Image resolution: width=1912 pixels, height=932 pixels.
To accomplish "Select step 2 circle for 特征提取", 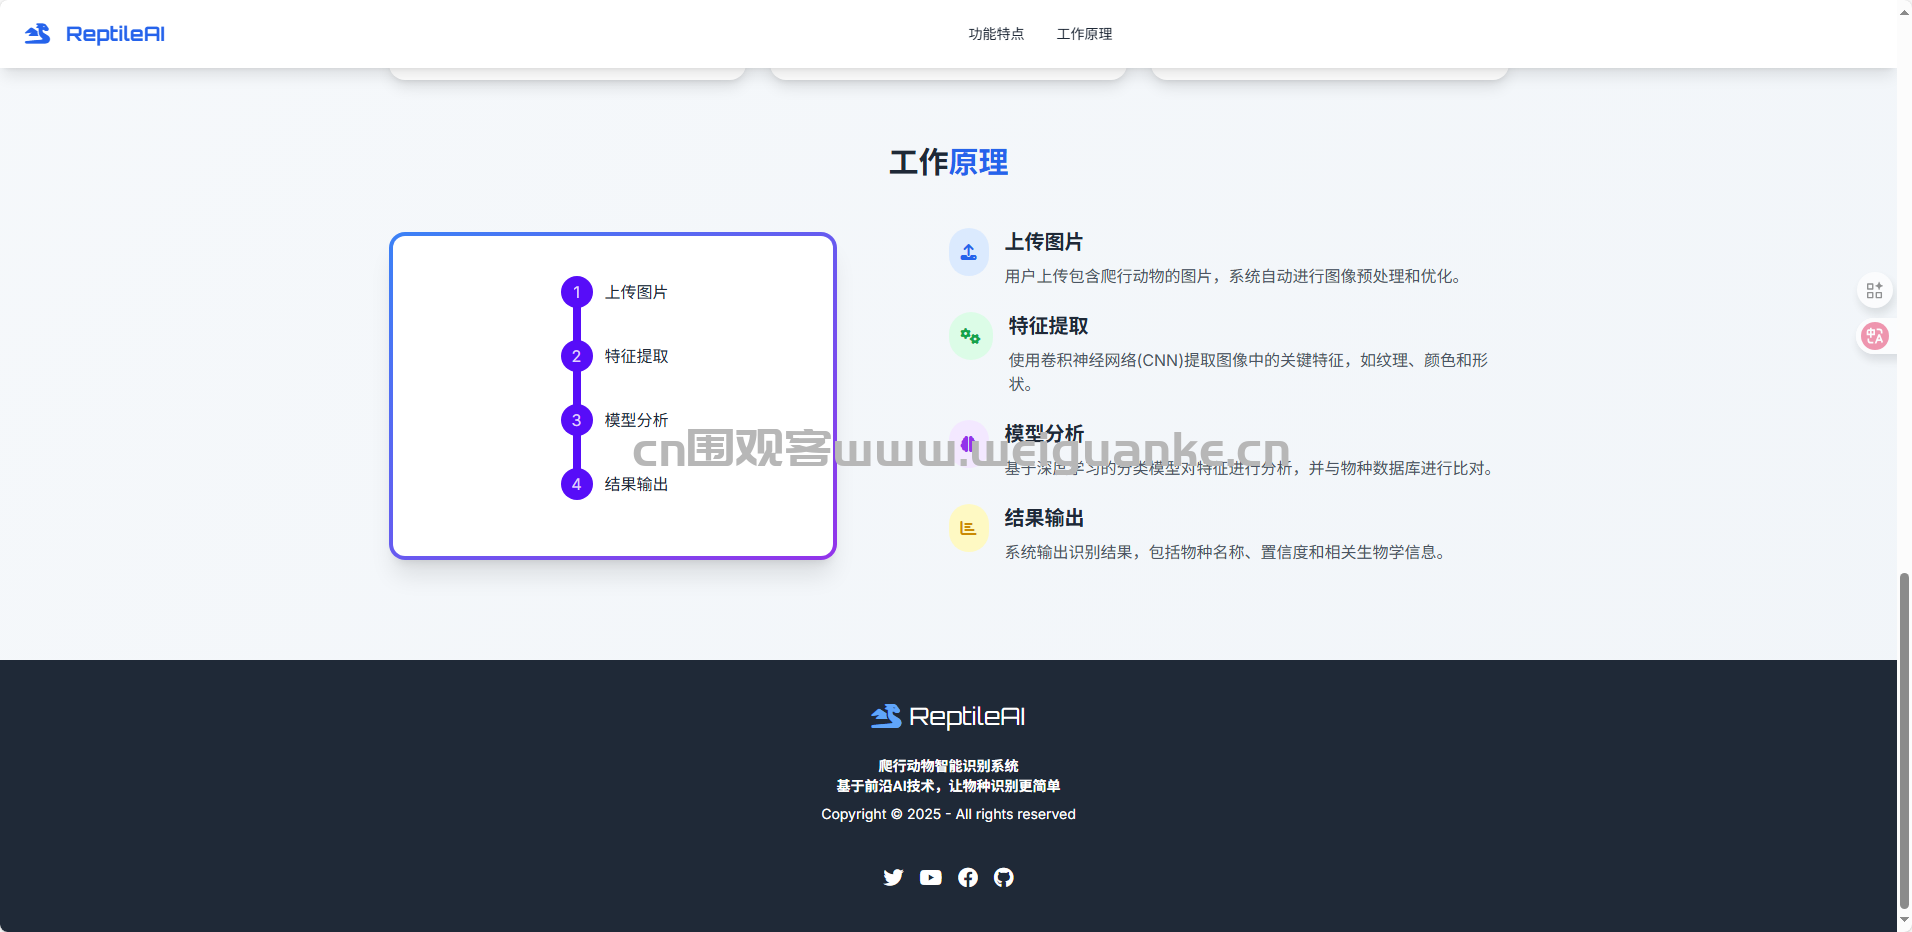I will coord(576,356).
